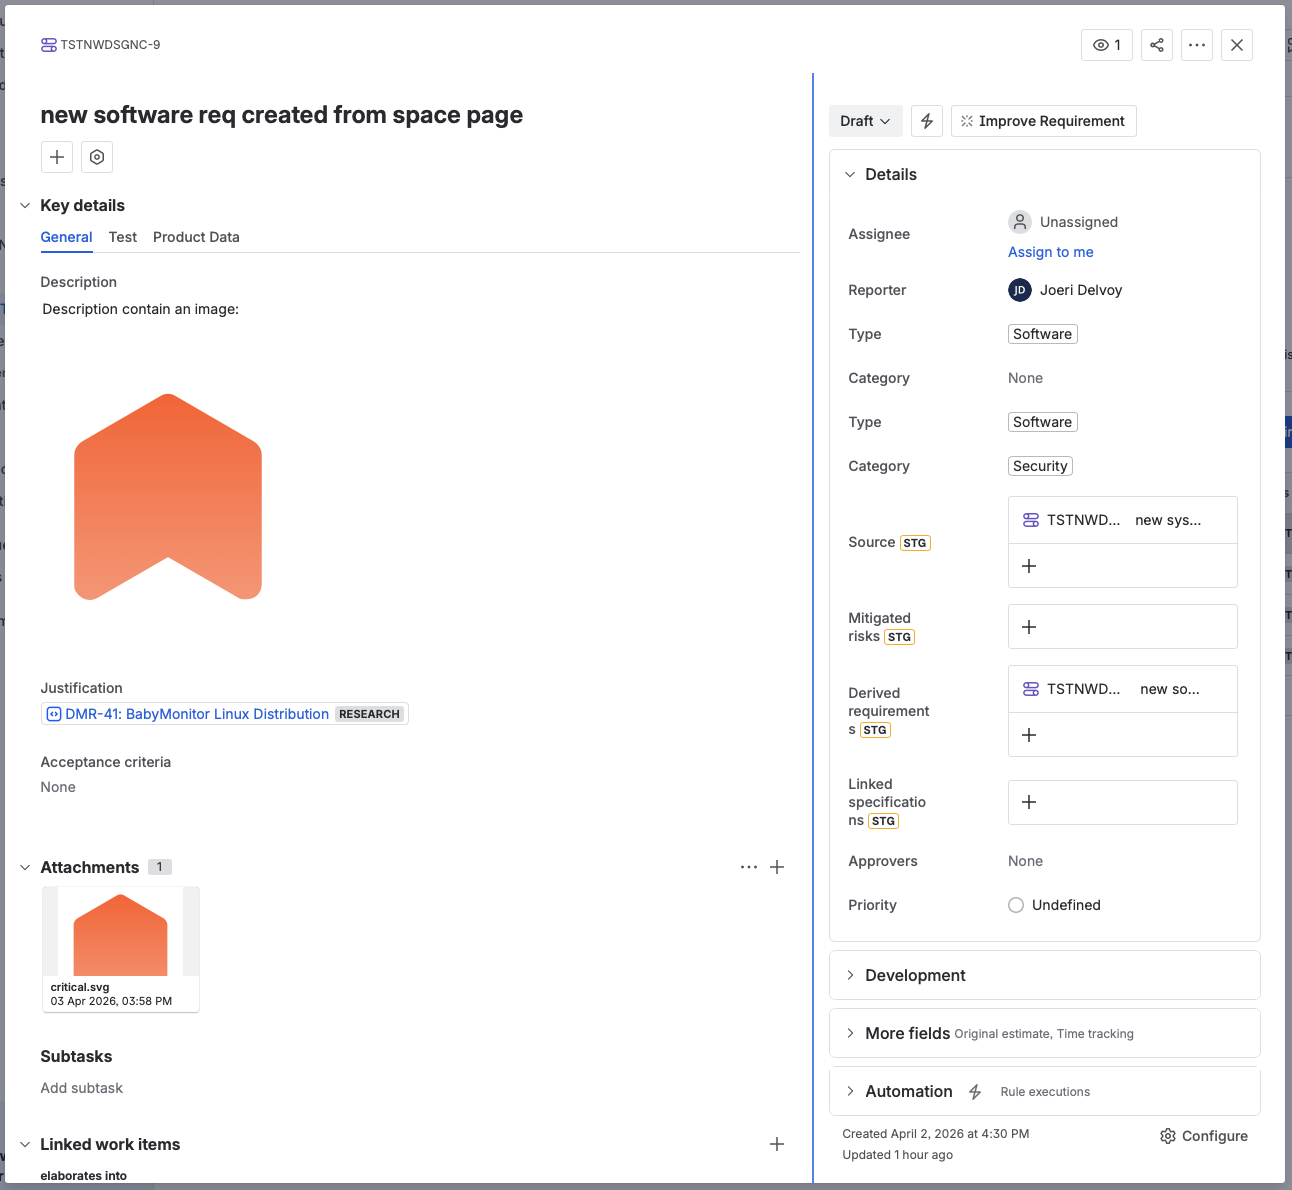Click the issue title text
Image resolution: width=1292 pixels, height=1190 pixels.
pyautogui.click(x=281, y=115)
